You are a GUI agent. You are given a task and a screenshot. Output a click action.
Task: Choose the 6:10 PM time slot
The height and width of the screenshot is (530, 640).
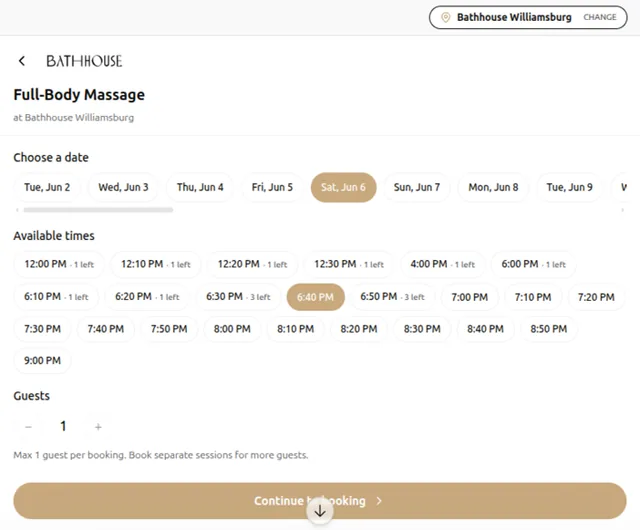tap(56, 297)
